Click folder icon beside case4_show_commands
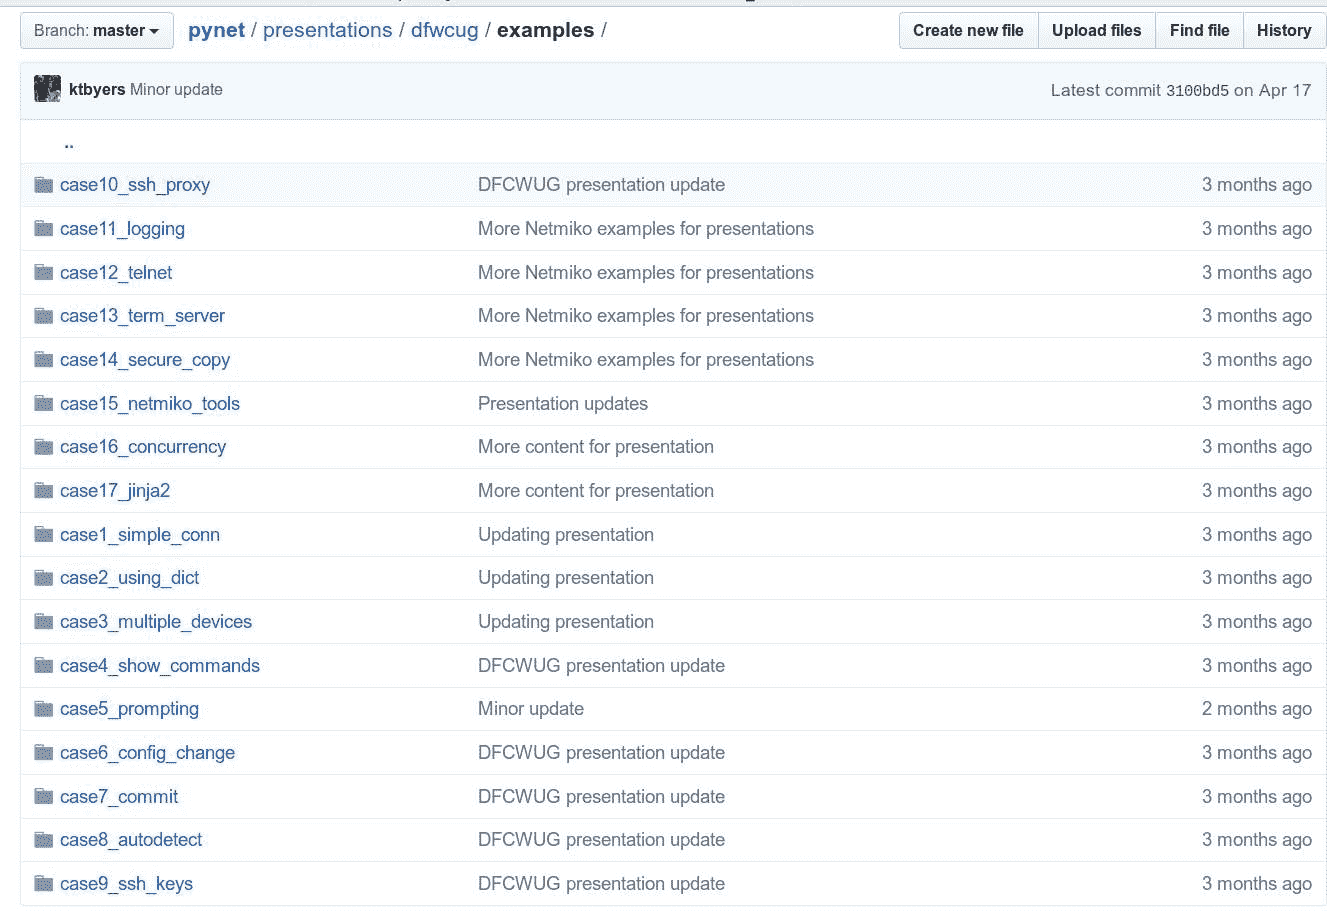The height and width of the screenshot is (911, 1327). [x=43, y=665]
